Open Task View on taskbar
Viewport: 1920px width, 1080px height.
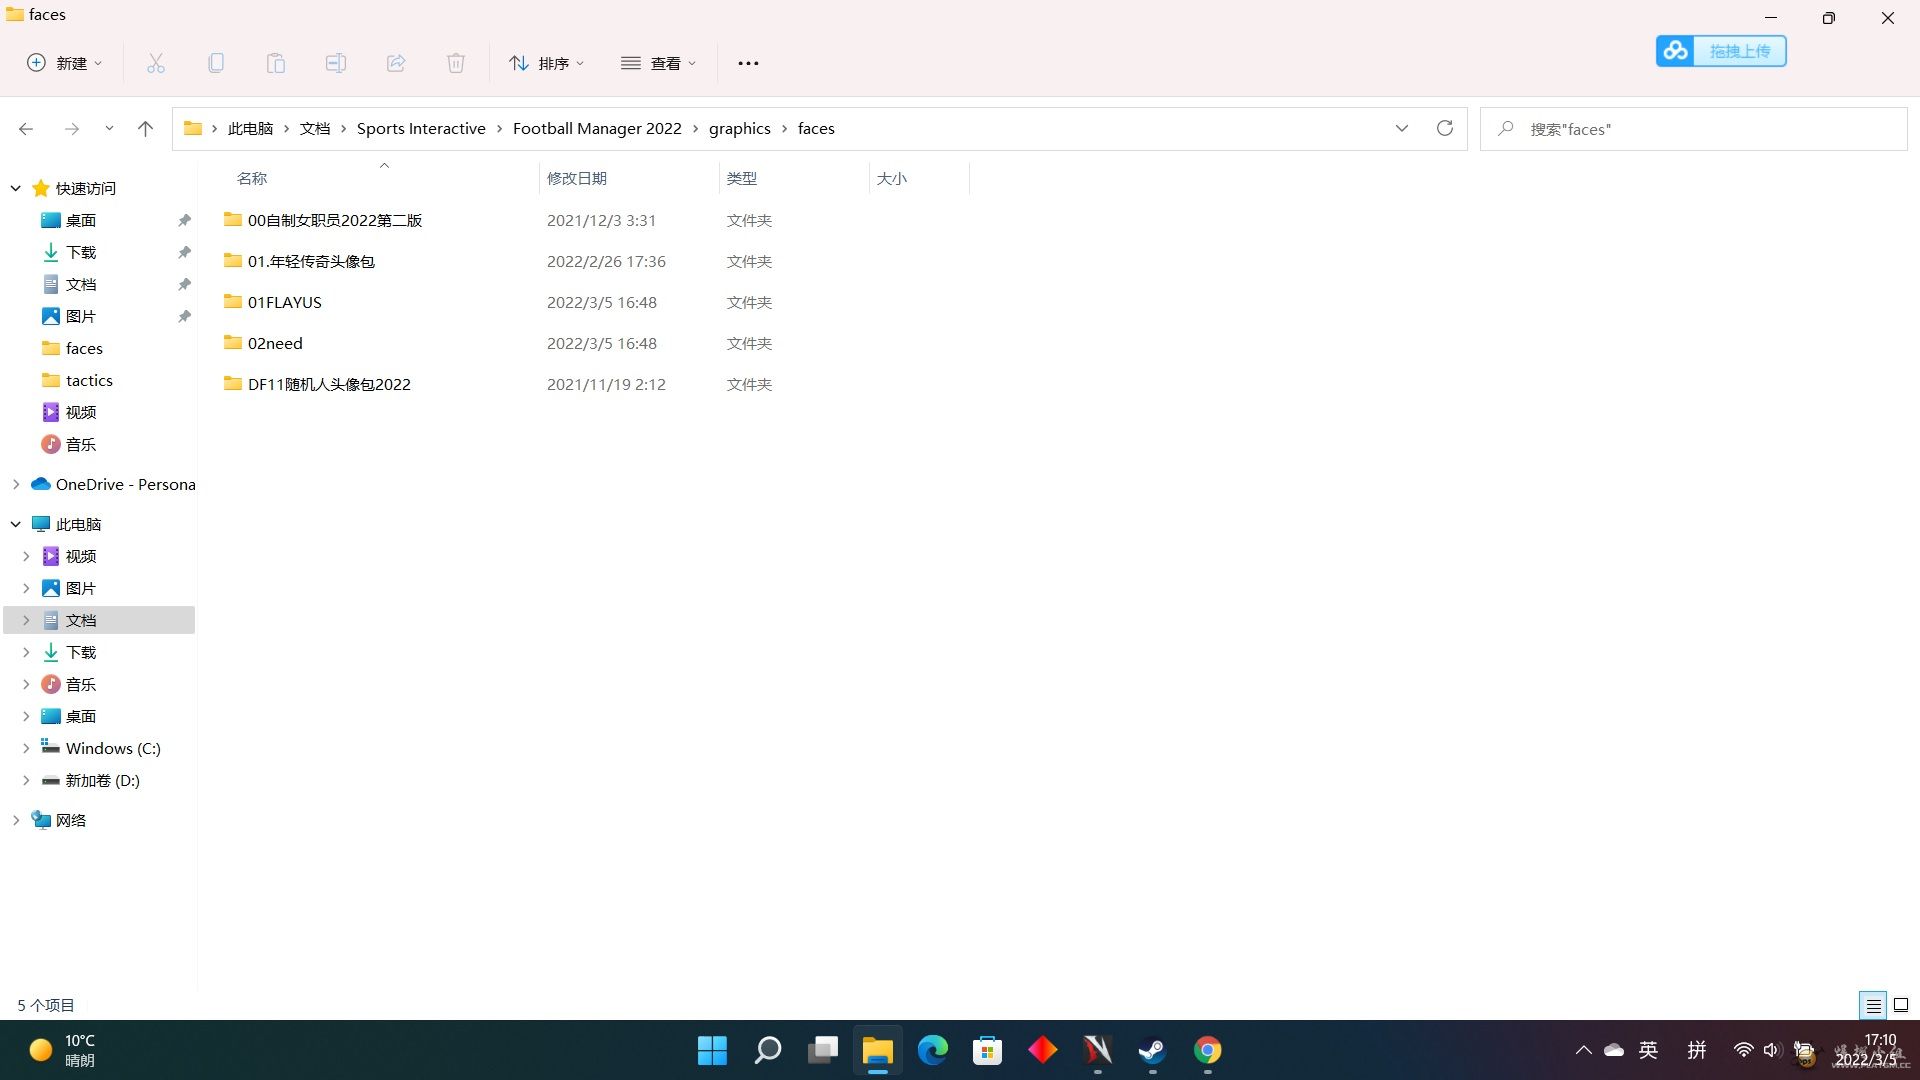[x=822, y=1050]
